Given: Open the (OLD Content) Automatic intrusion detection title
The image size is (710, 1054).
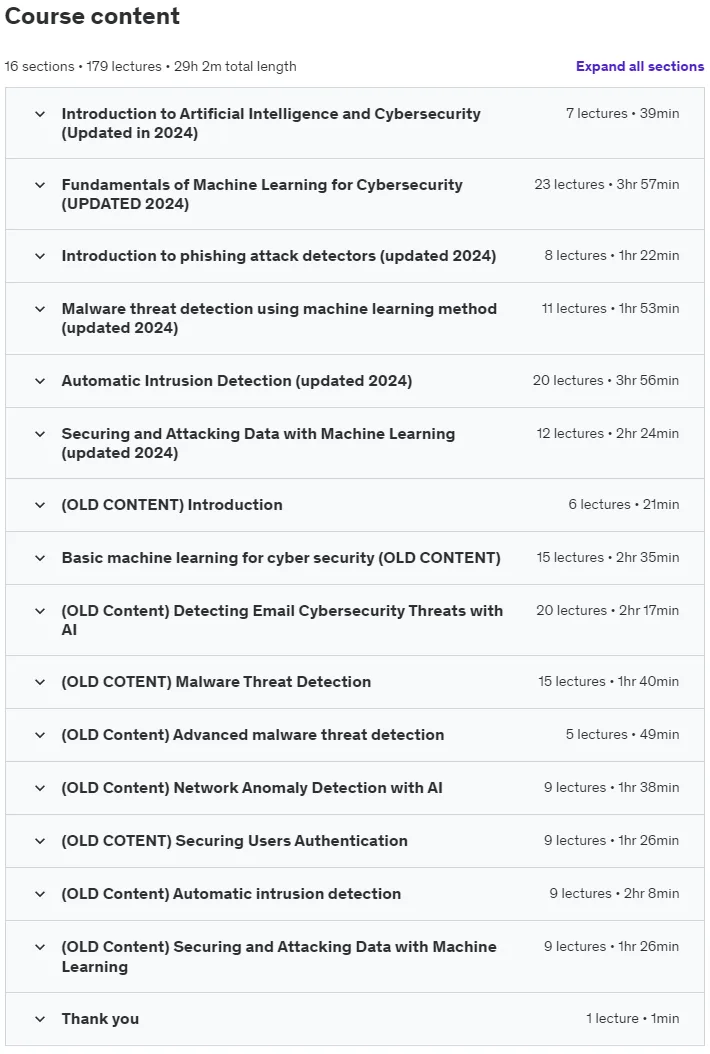Looking at the screenshot, I should pos(231,894).
